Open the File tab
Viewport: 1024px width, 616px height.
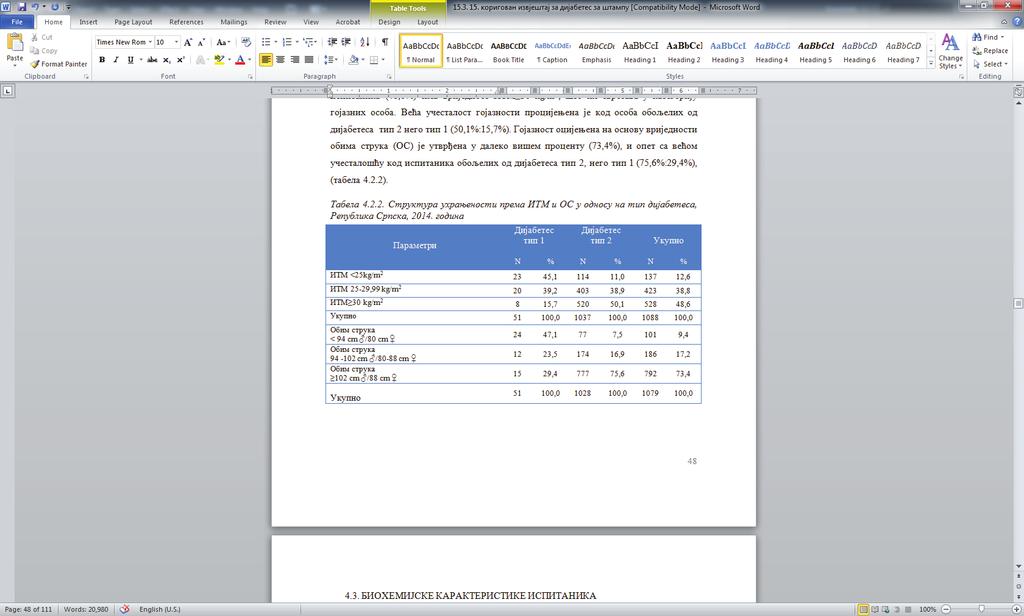(x=17, y=22)
